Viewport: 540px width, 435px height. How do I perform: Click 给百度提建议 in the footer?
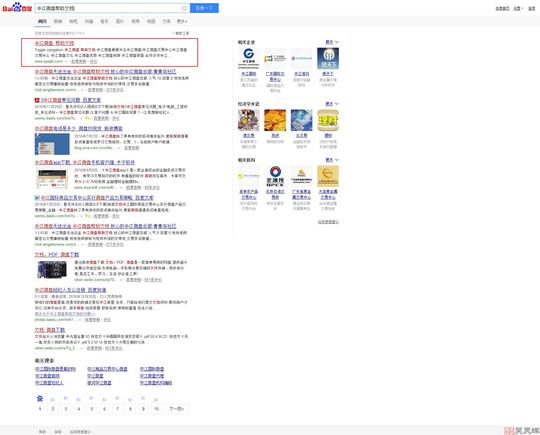[80, 432]
